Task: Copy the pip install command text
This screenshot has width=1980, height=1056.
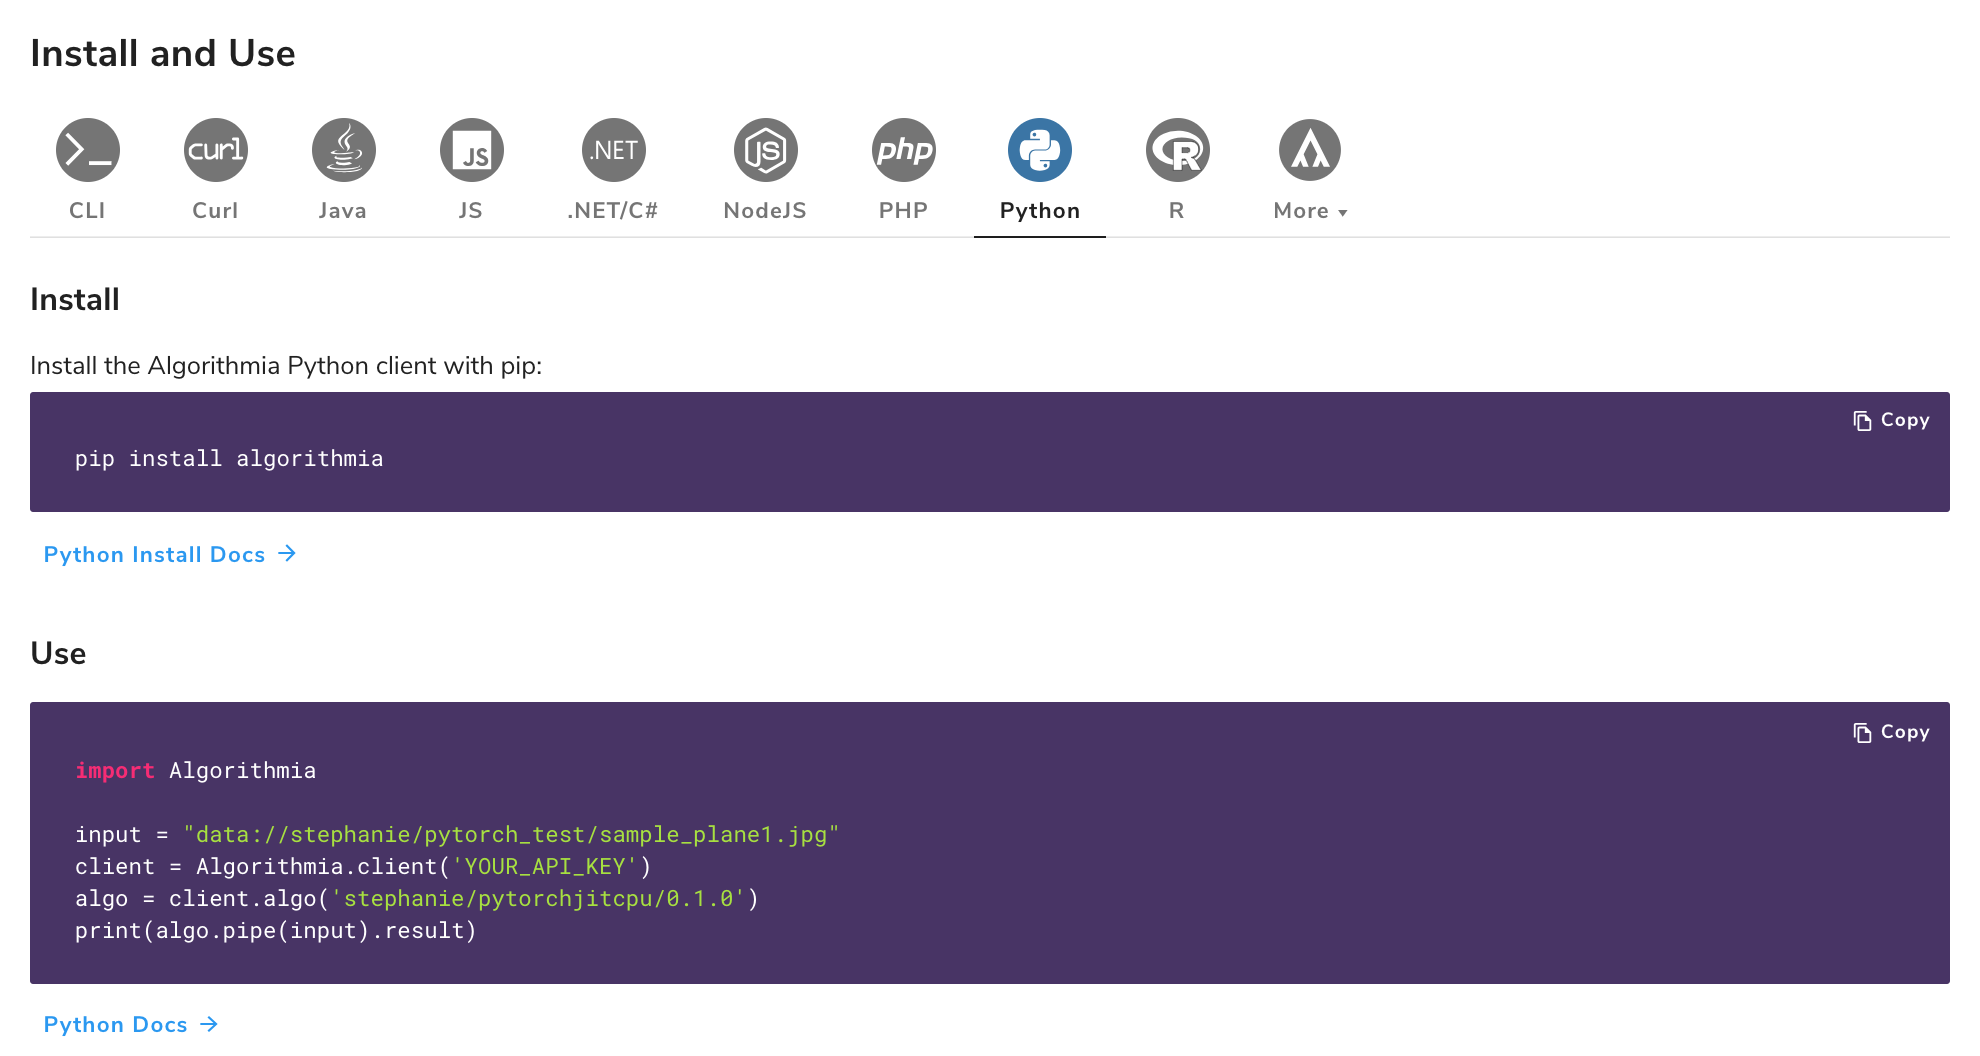Action: click(x=1891, y=420)
